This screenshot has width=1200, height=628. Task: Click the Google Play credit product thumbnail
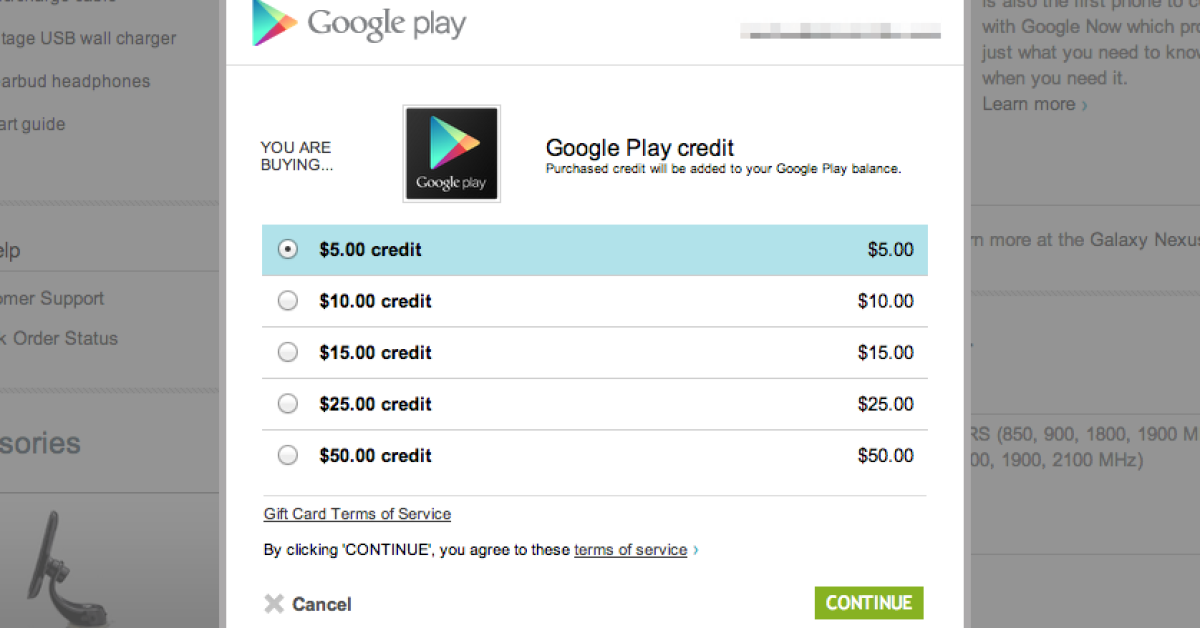click(451, 154)
